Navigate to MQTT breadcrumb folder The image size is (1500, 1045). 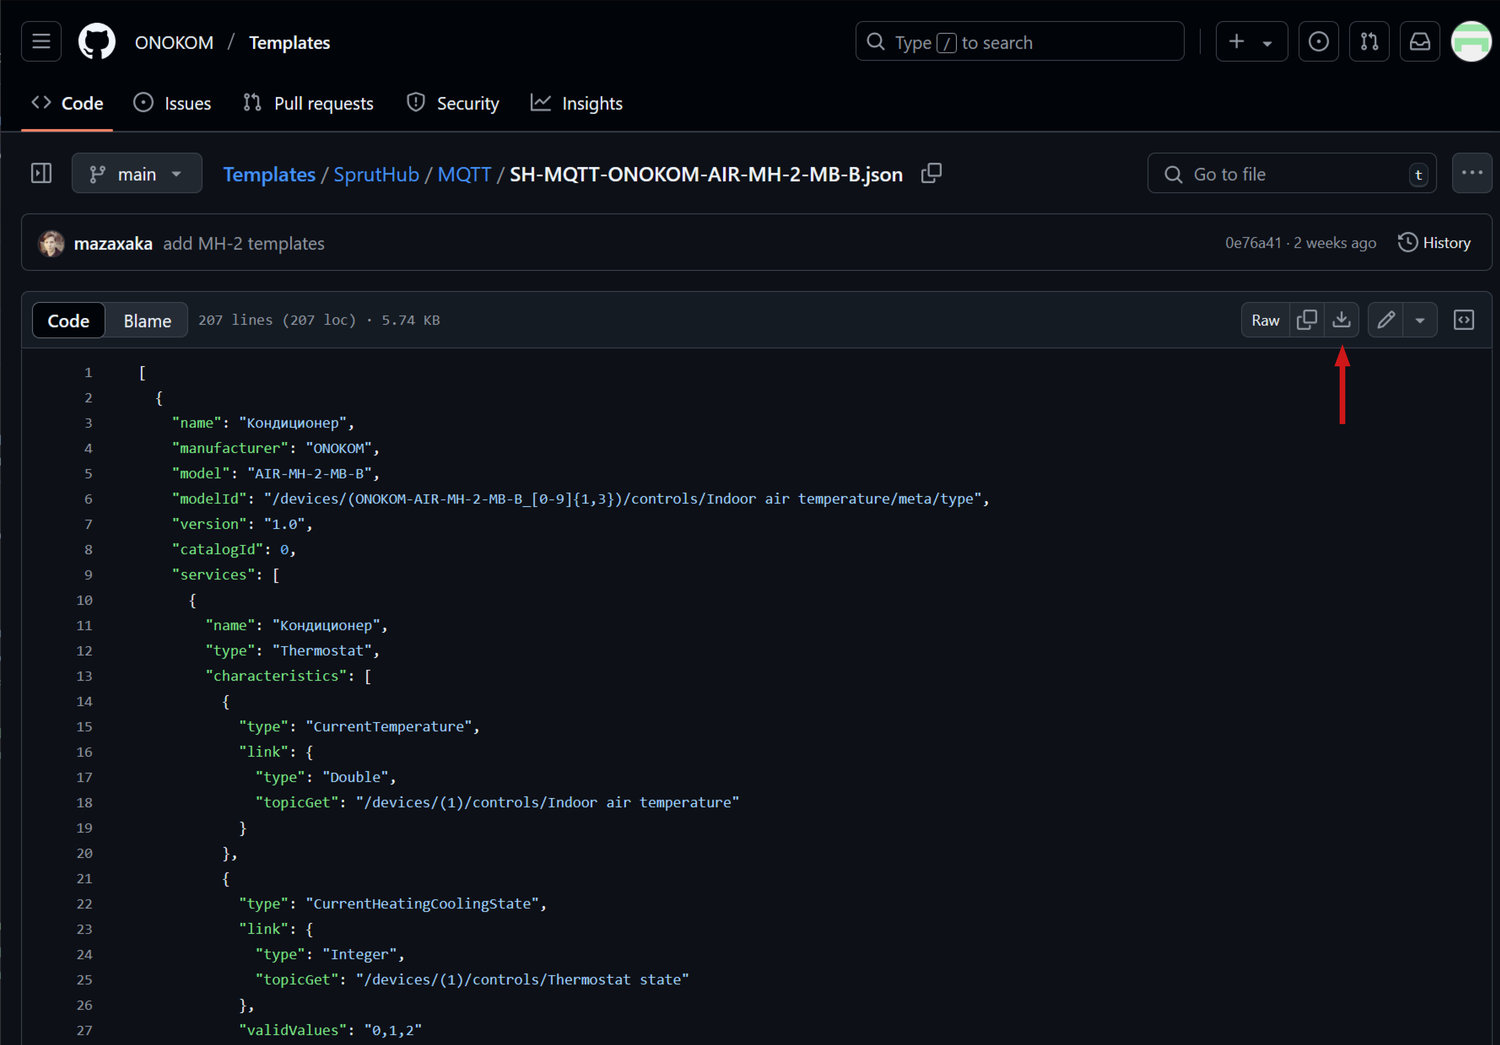click(x=464, y=174)
